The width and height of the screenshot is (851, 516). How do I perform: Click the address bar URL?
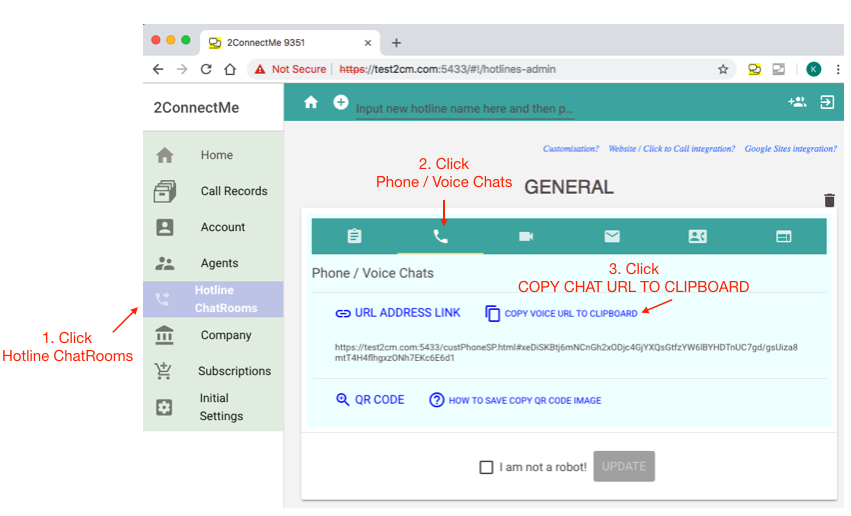pyautogui.click(x=447, y=69)
